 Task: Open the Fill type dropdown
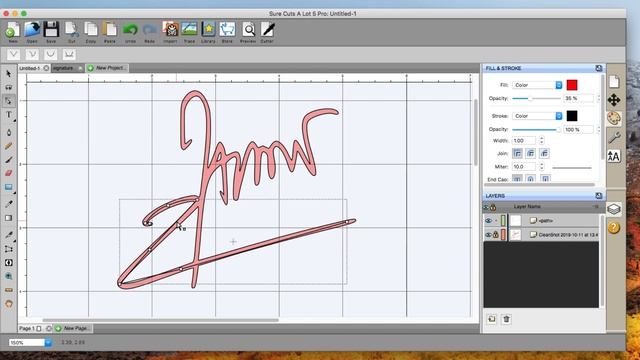point(537,85)
